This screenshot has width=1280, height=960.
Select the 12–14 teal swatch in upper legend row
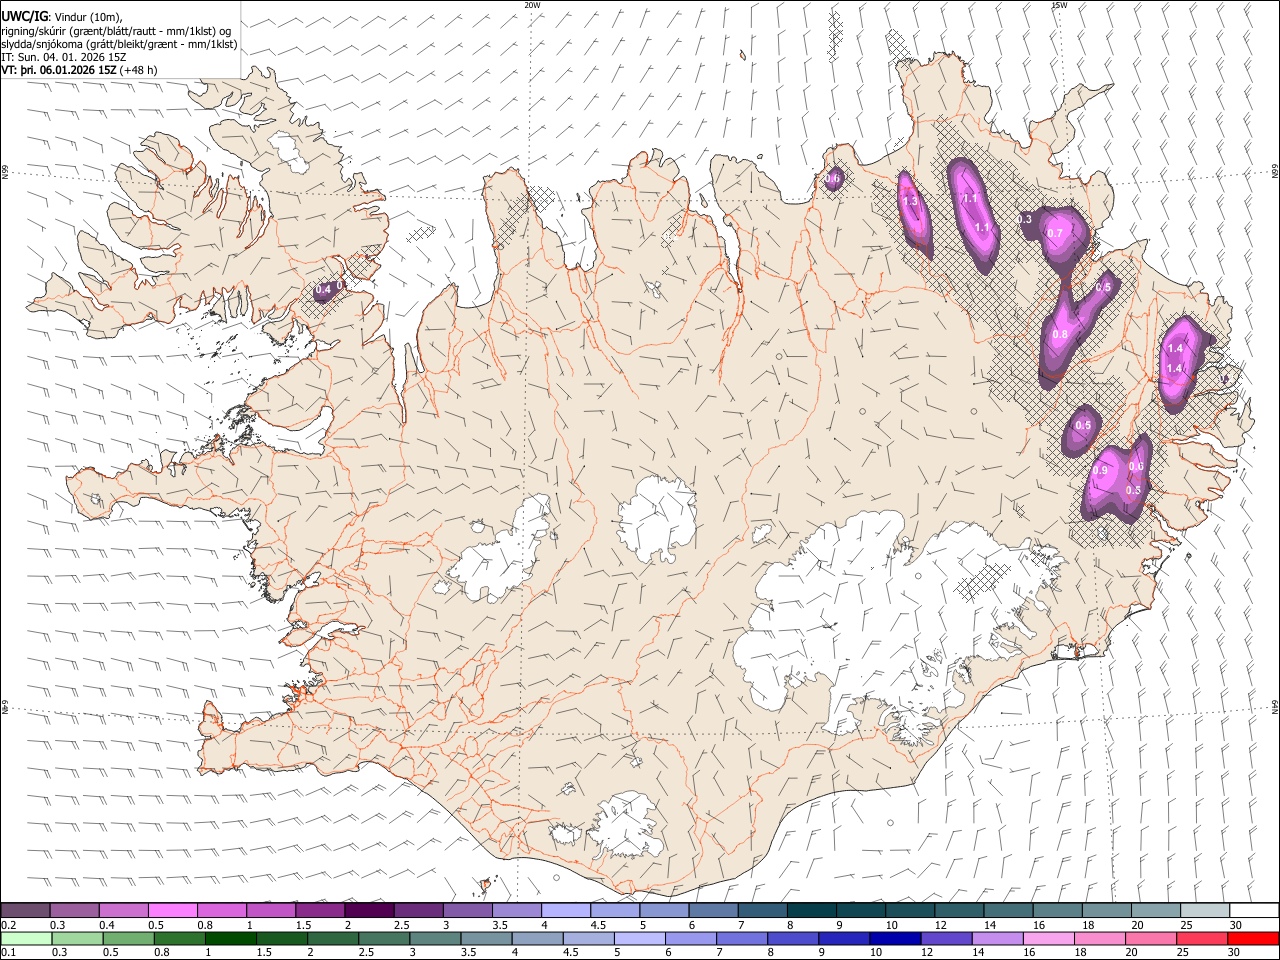[x=958, y=910]
